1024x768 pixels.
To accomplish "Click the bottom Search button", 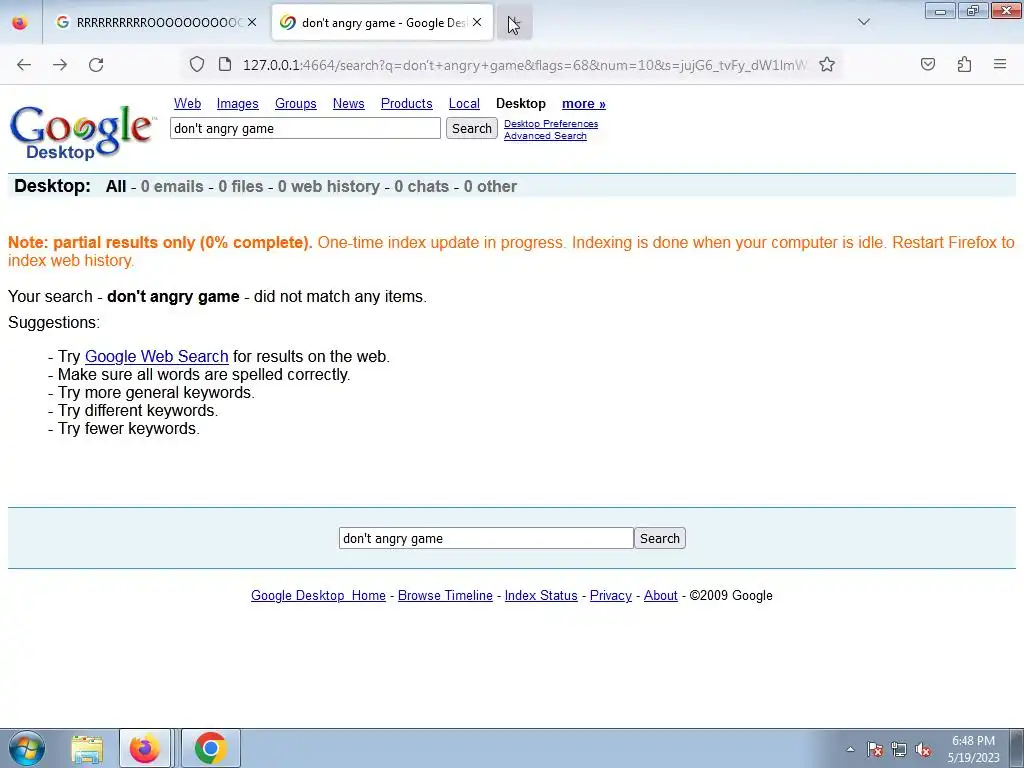I will tap(660, 538).
